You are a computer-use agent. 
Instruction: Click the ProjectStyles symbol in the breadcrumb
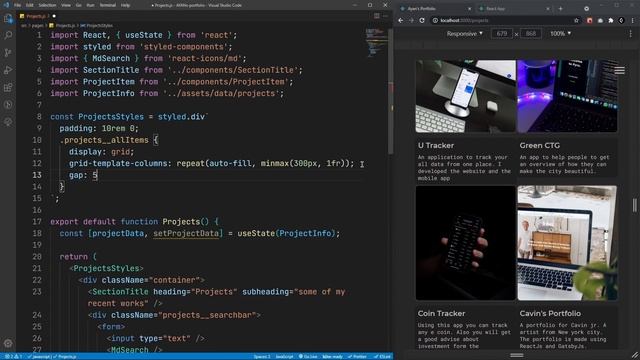pos(96,25)
